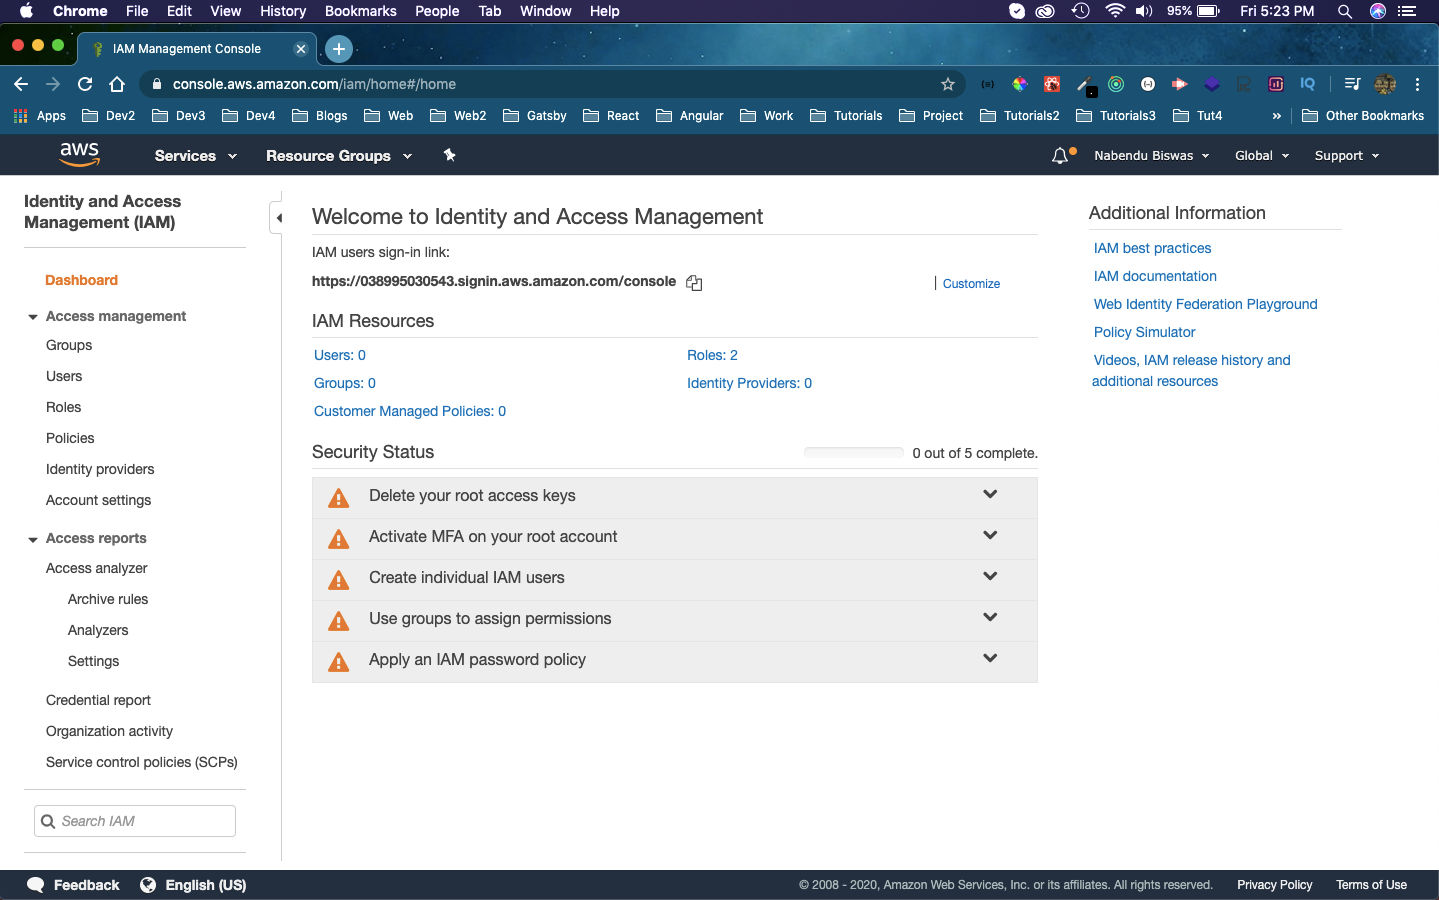Click the browser address bar URL
The width and height of the screenshot is (1439, 900).
[x=314, y=84]
